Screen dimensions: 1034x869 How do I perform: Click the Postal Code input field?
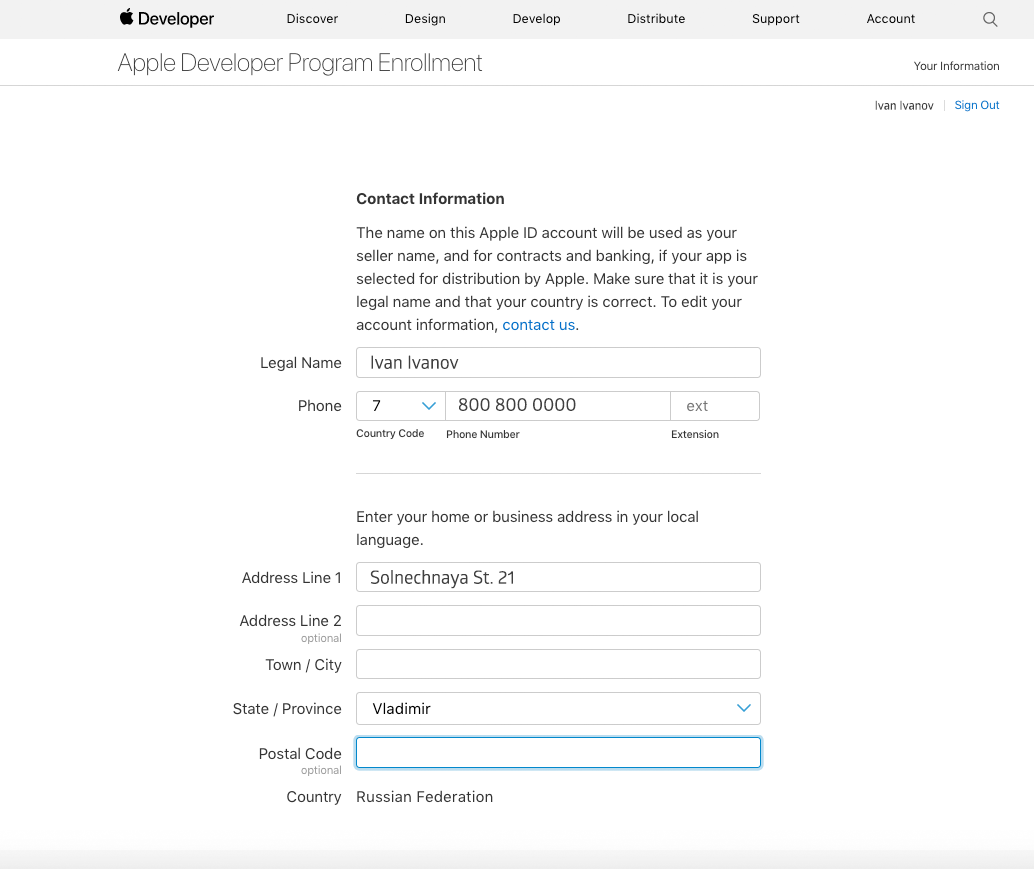(x=558, y=753)
